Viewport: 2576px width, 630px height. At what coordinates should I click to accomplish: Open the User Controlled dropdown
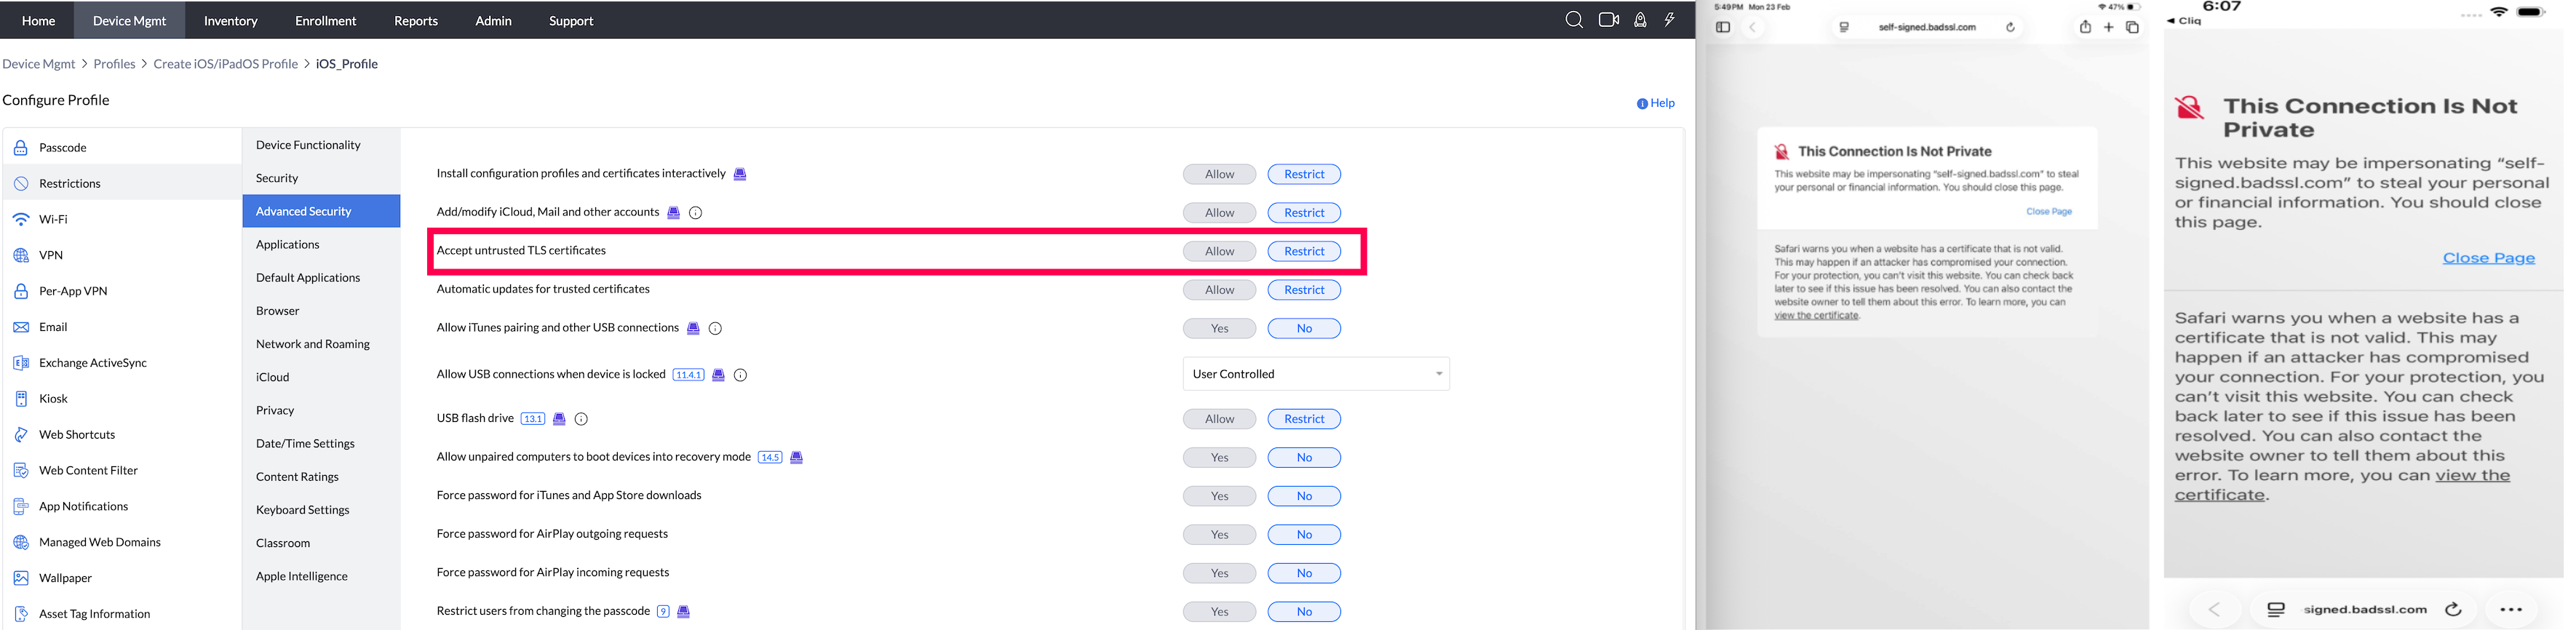click(1315, 374)
